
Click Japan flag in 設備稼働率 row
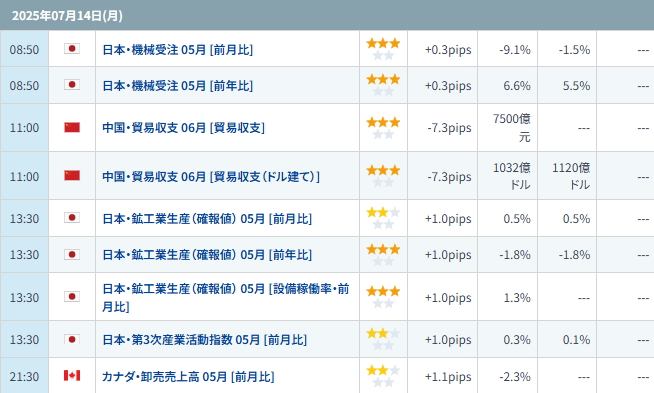[72, 297]
